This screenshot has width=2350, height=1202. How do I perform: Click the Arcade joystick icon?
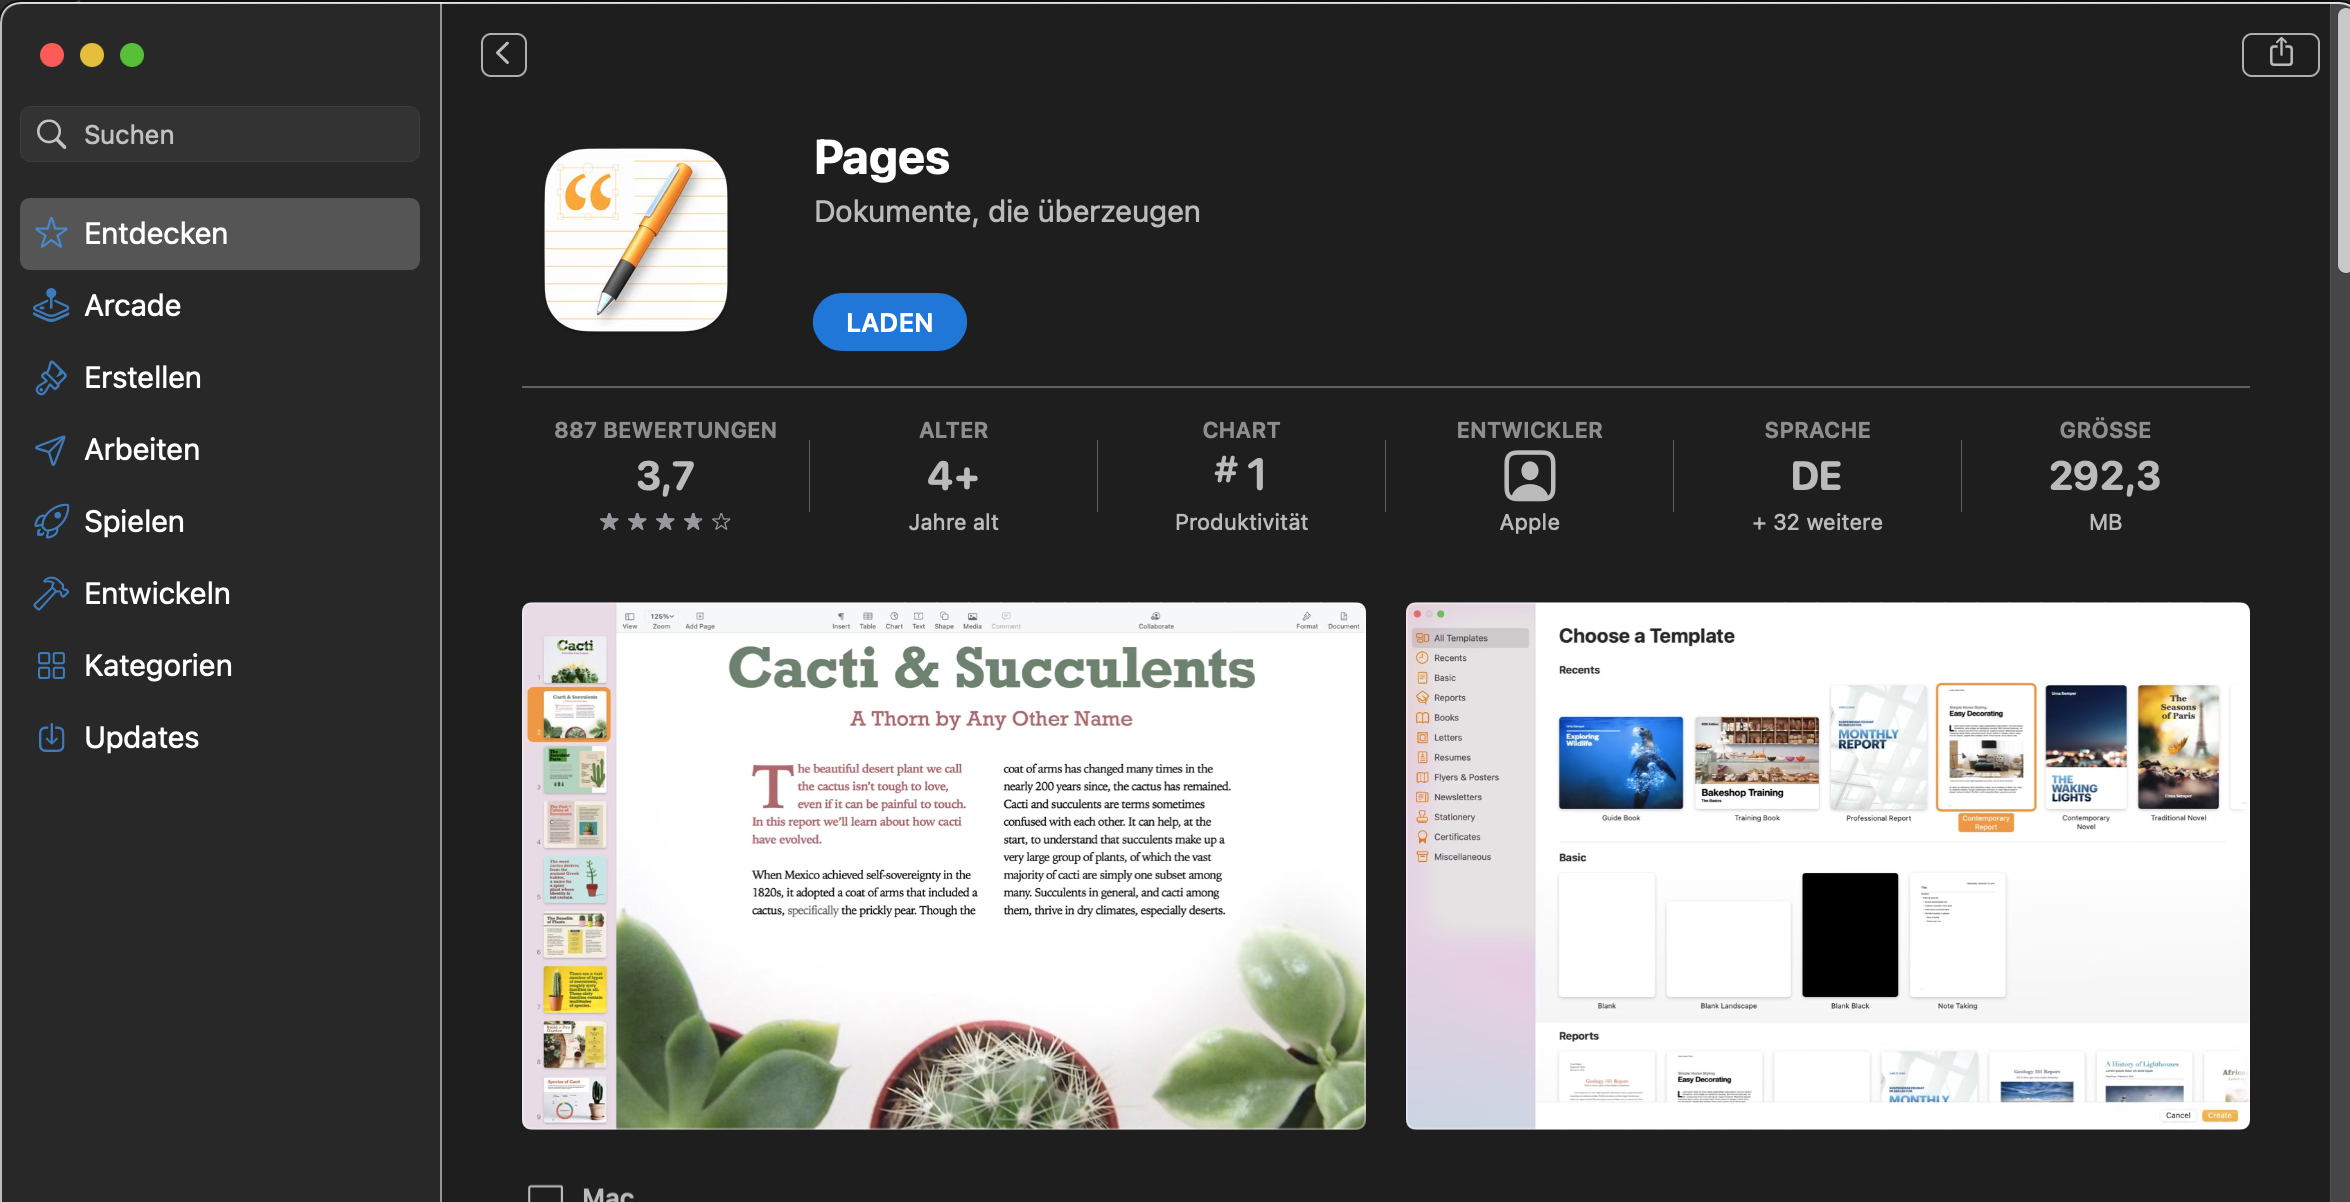point(51,305)
